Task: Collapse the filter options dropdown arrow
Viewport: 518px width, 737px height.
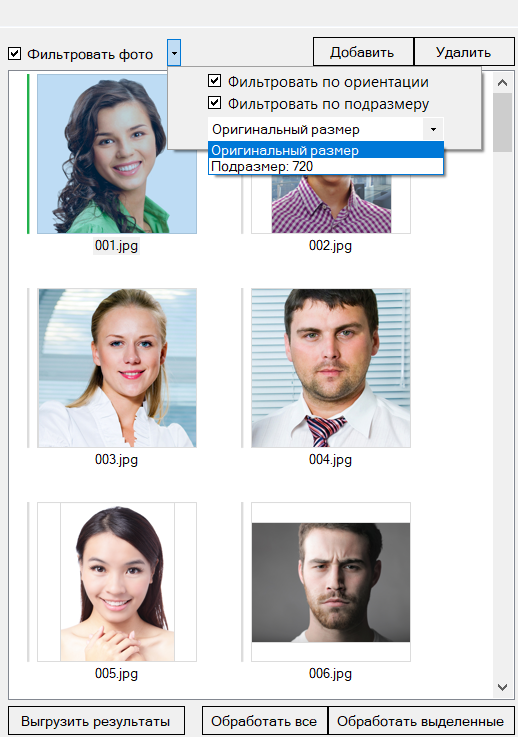Action: click(174, 53)
